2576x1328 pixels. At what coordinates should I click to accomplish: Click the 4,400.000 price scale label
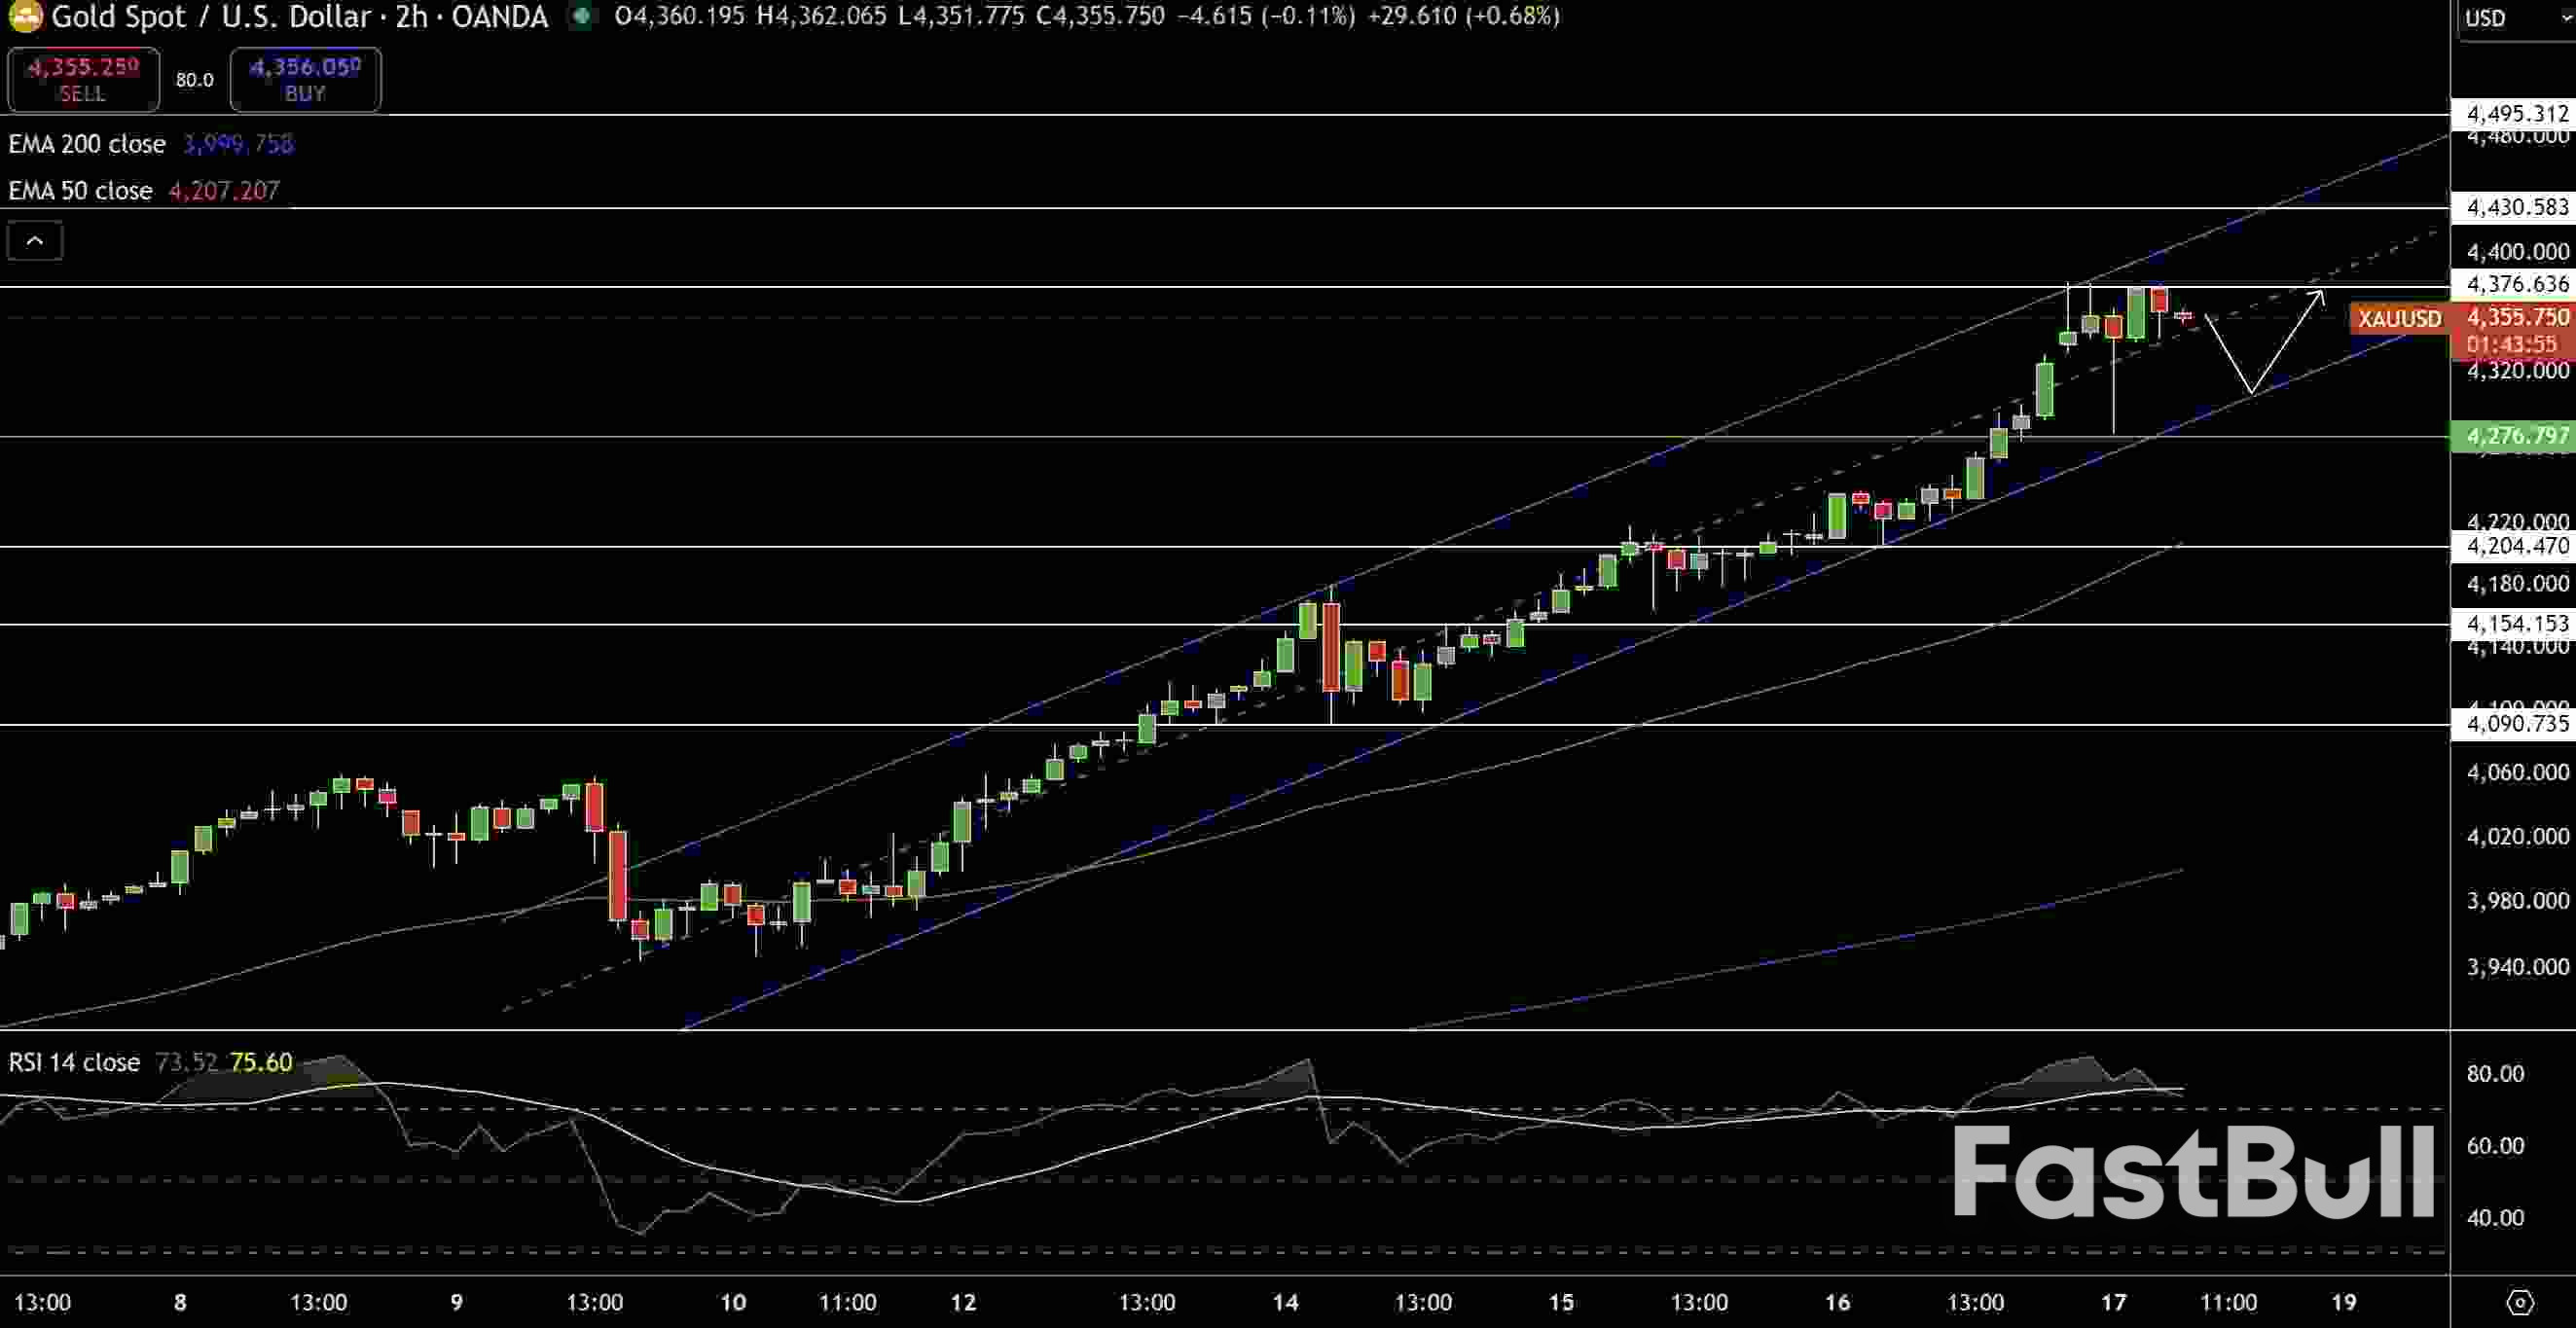[2517, 252]
